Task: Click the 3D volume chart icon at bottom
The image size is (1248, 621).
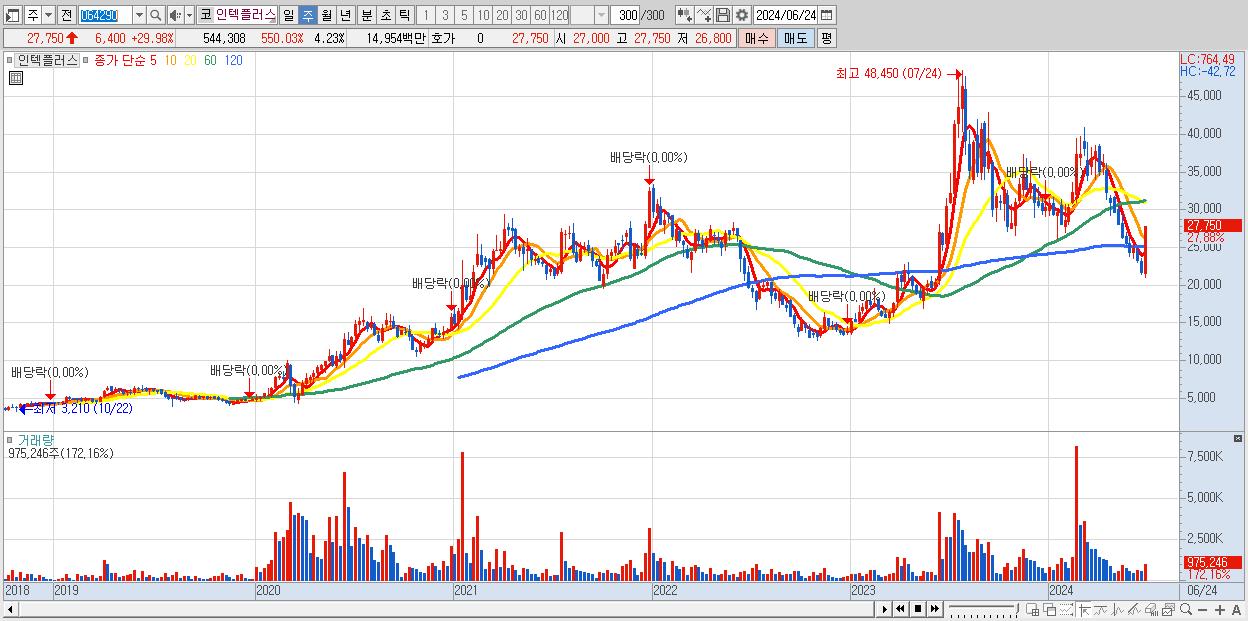Action: (x=1151, y=609)
